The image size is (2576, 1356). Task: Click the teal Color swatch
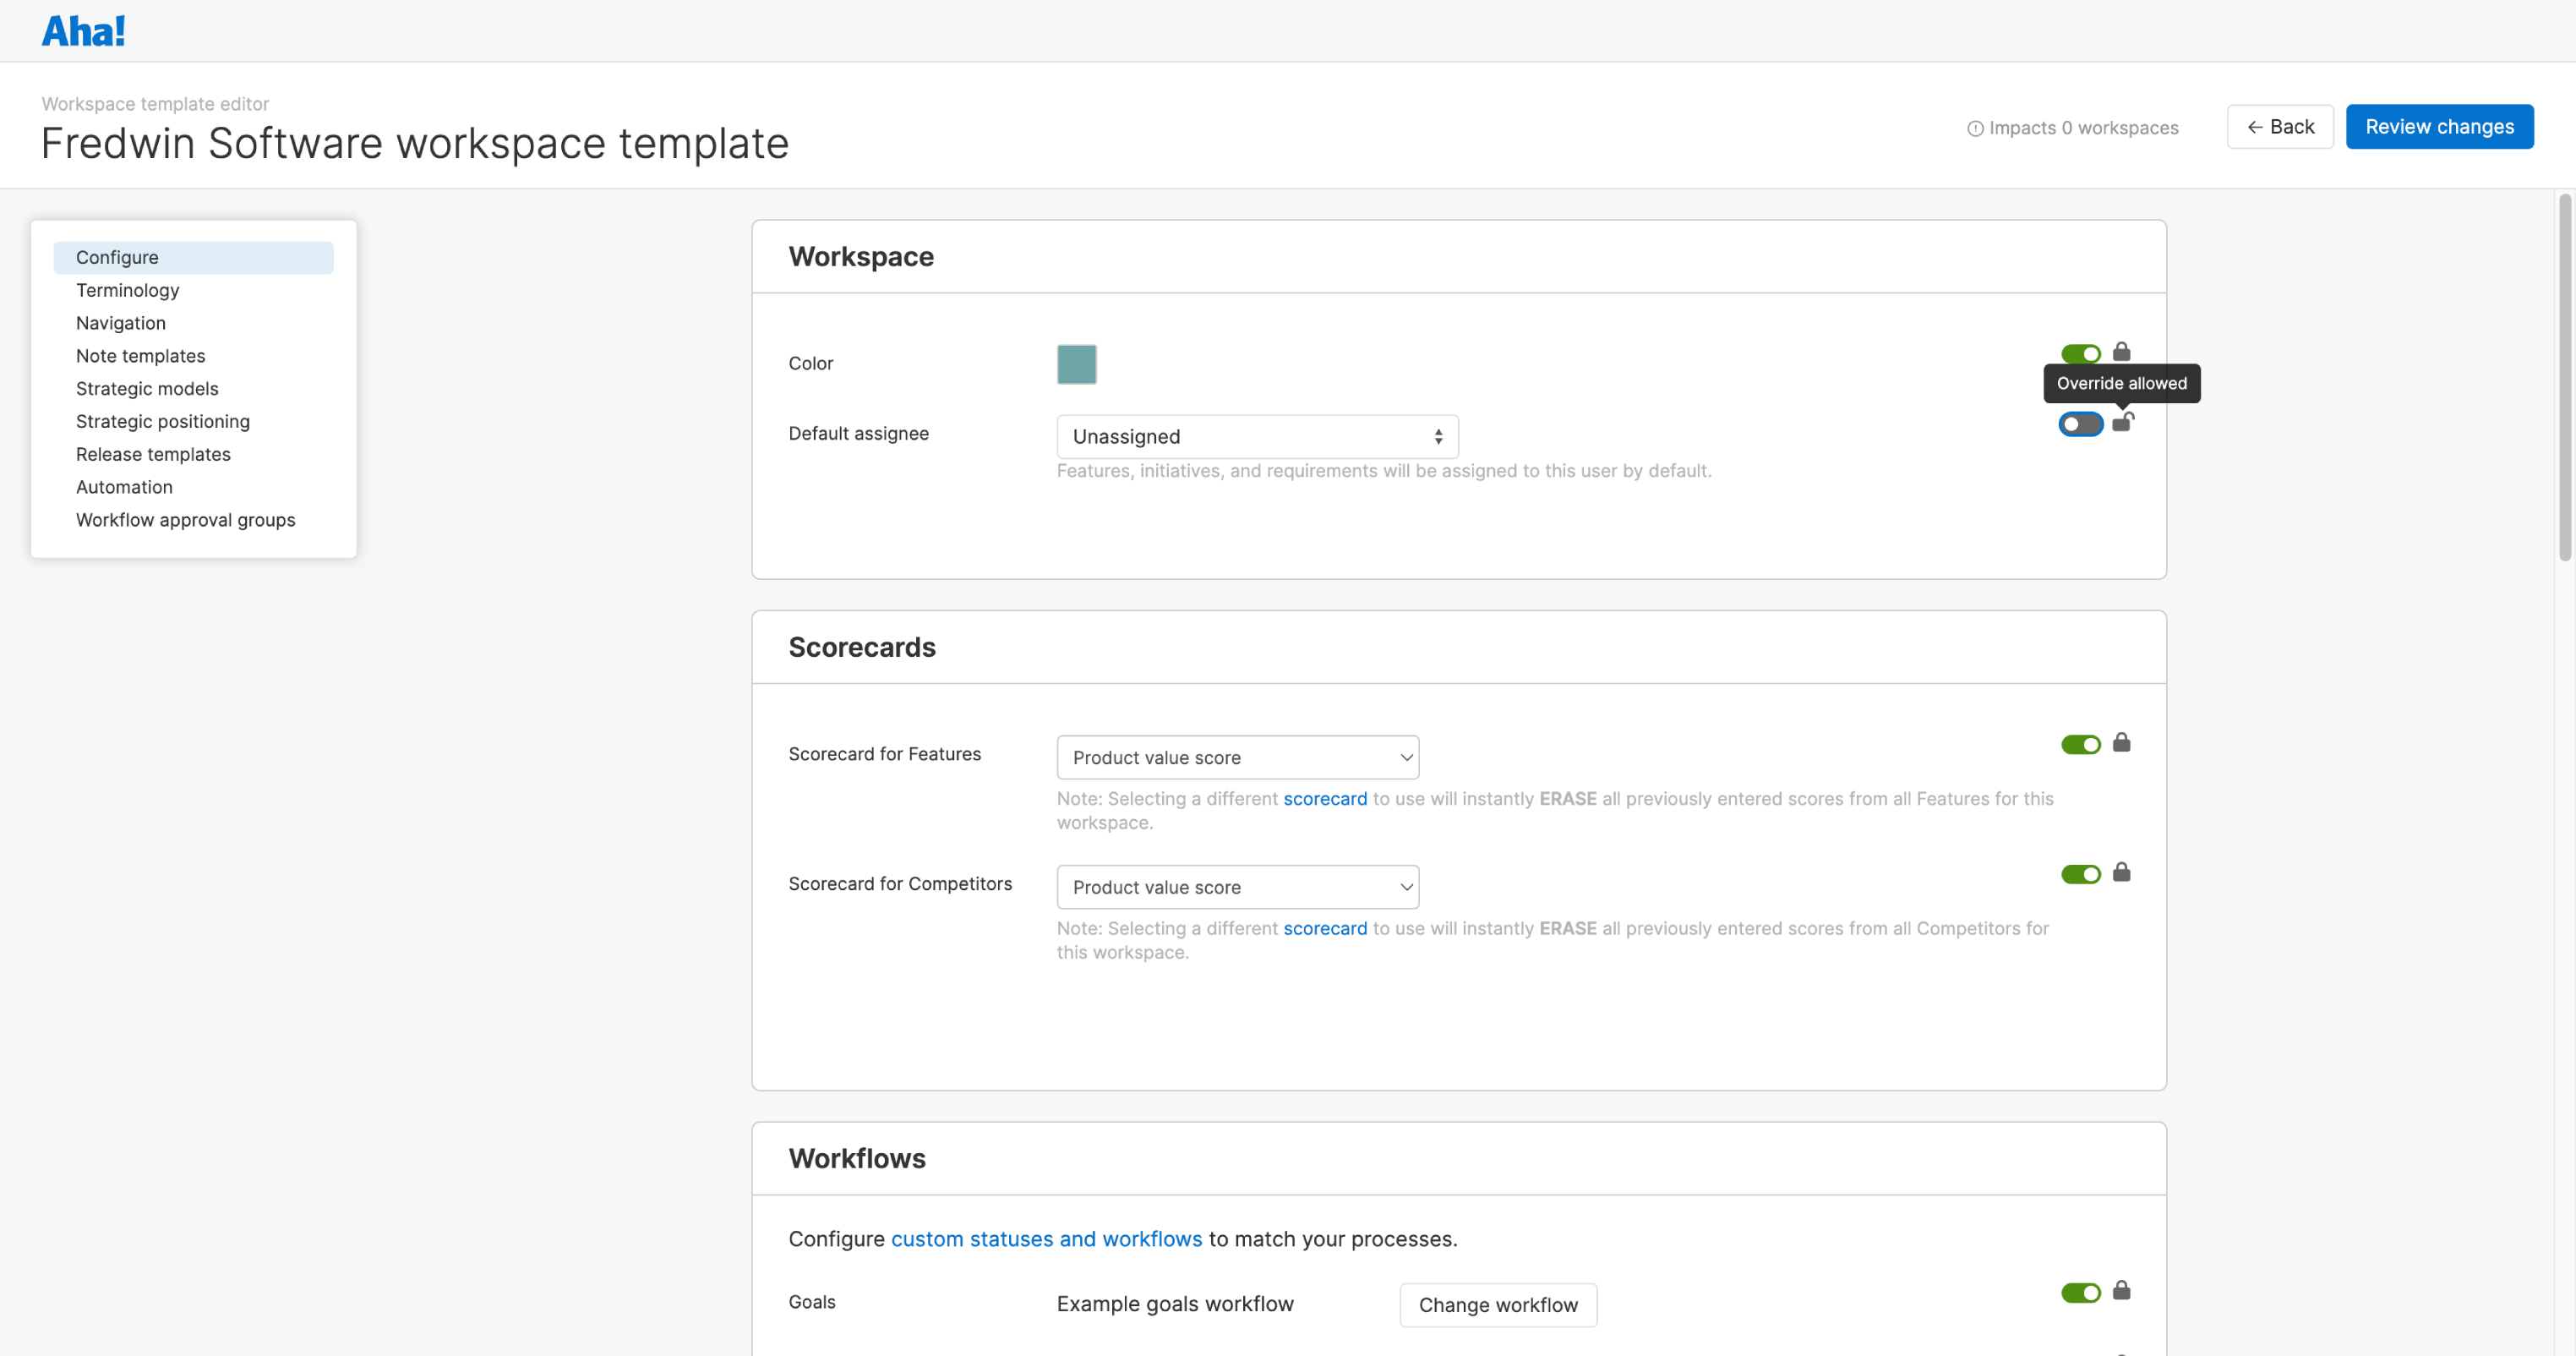[x=1076, y=363]
